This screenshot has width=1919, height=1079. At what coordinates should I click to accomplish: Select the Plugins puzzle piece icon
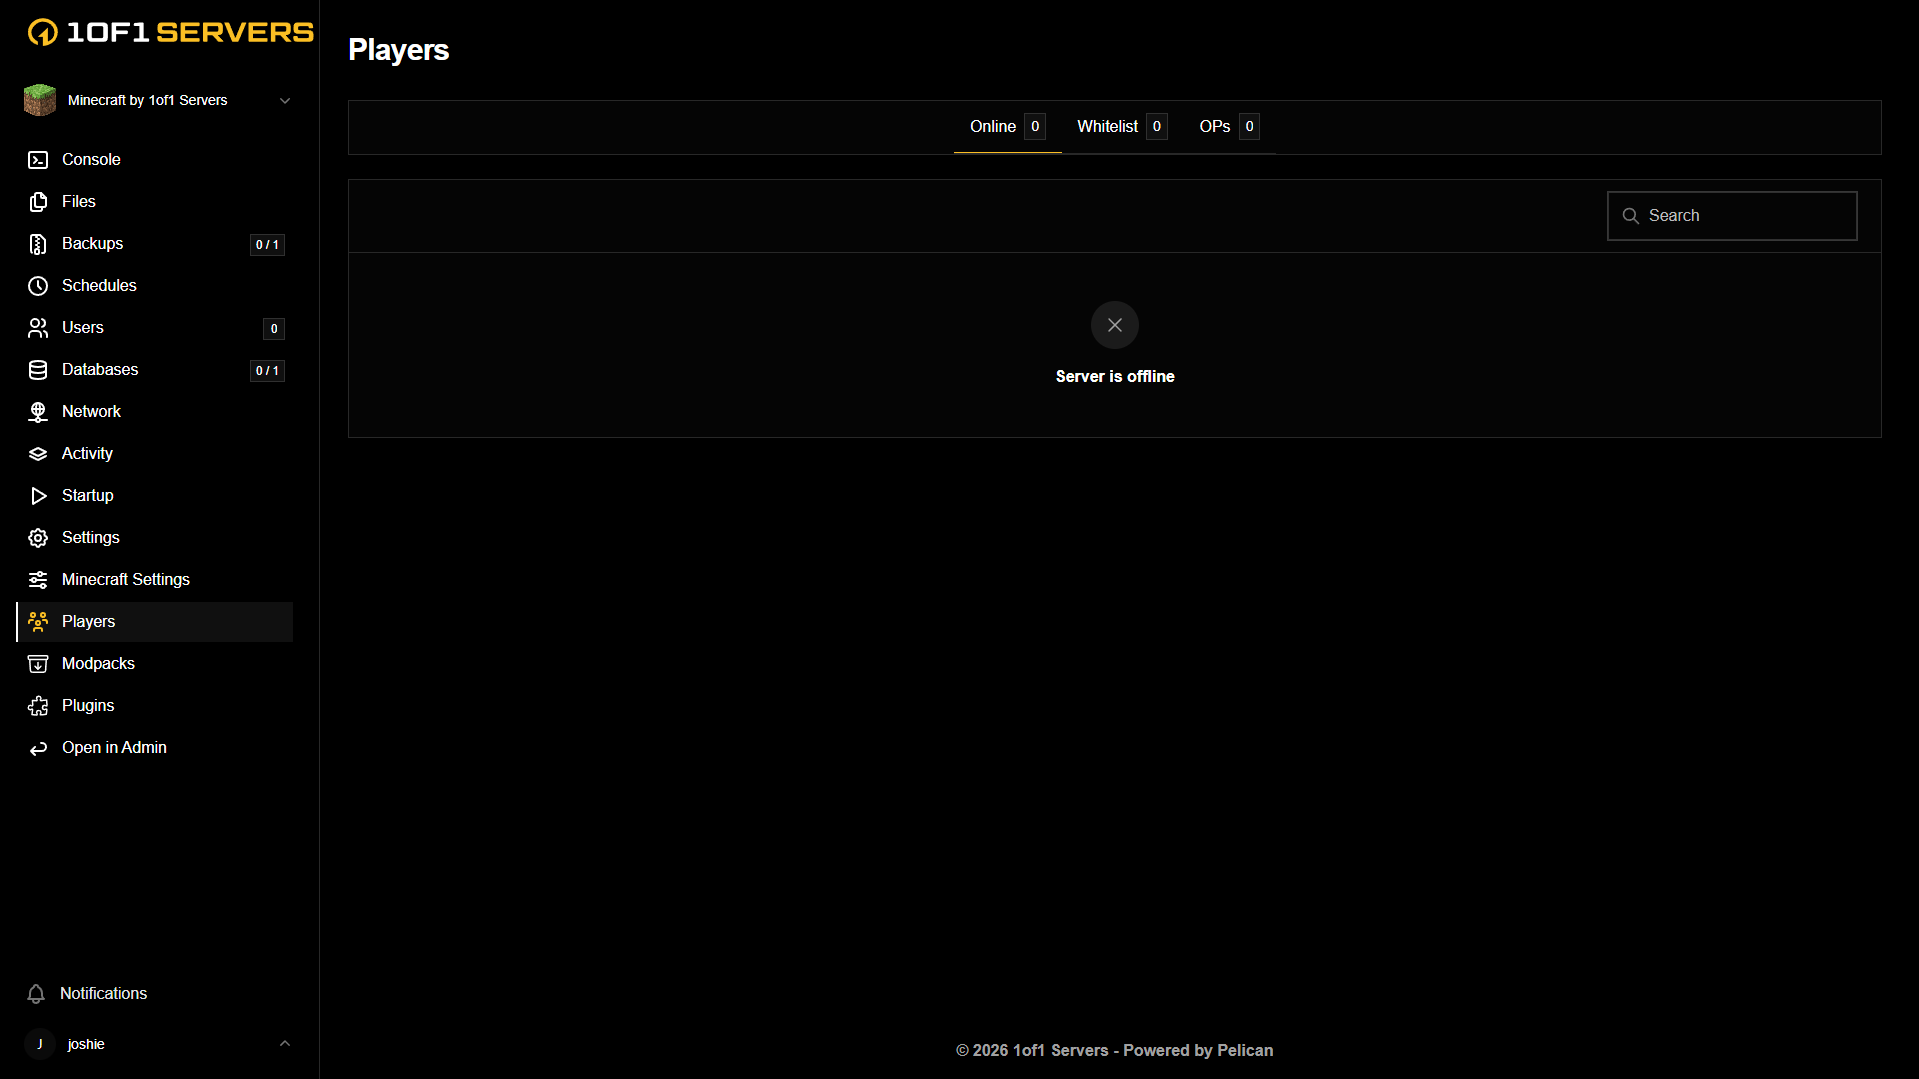point(38,706)
